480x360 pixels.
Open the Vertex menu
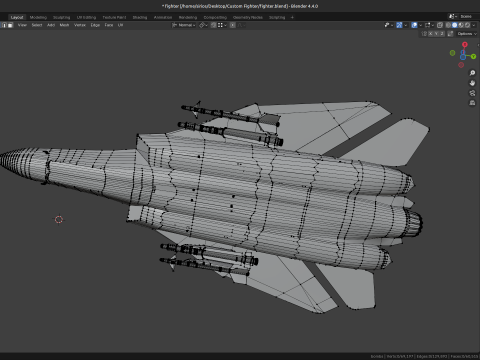coord(80,25)
